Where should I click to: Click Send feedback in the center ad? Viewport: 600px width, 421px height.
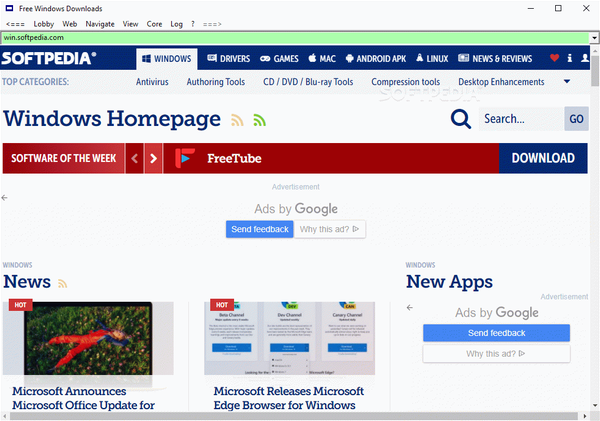259,229
